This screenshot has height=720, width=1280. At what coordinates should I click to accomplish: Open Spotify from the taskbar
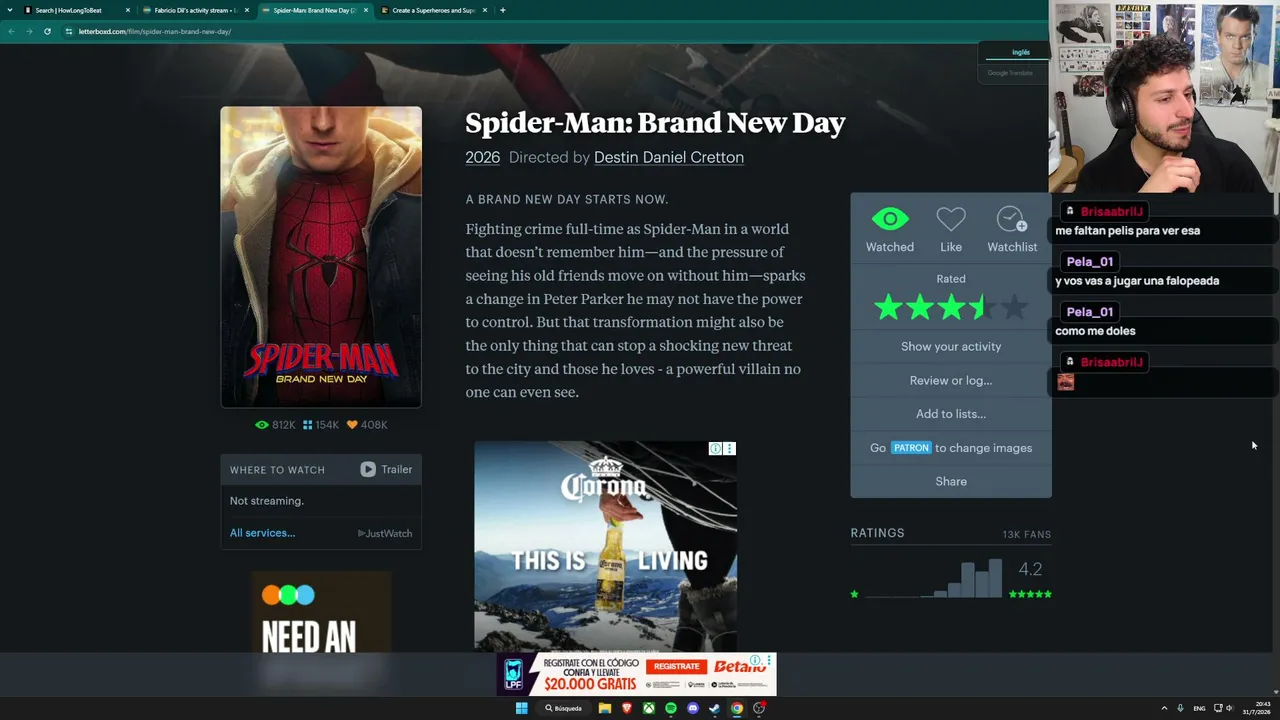(x=671, y=708)
